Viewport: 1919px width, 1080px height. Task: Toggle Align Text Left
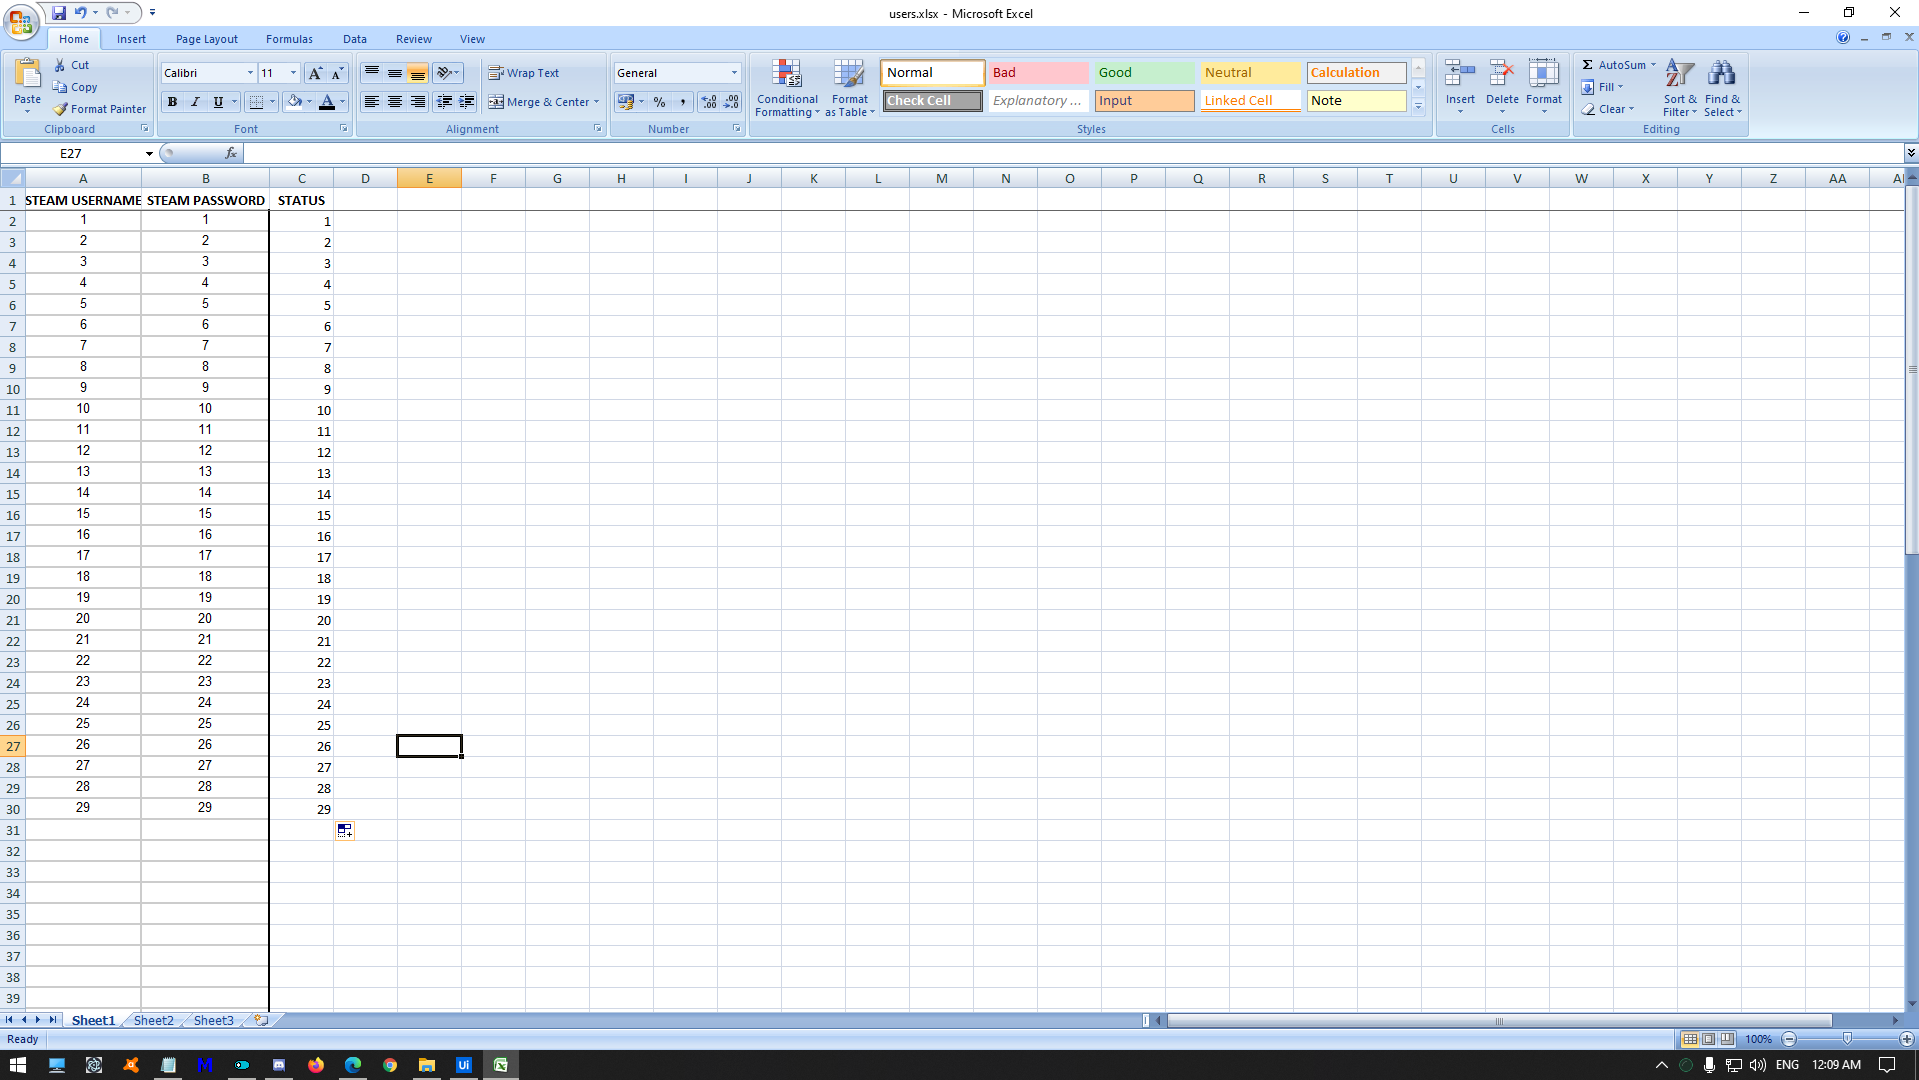coord(372,102)
